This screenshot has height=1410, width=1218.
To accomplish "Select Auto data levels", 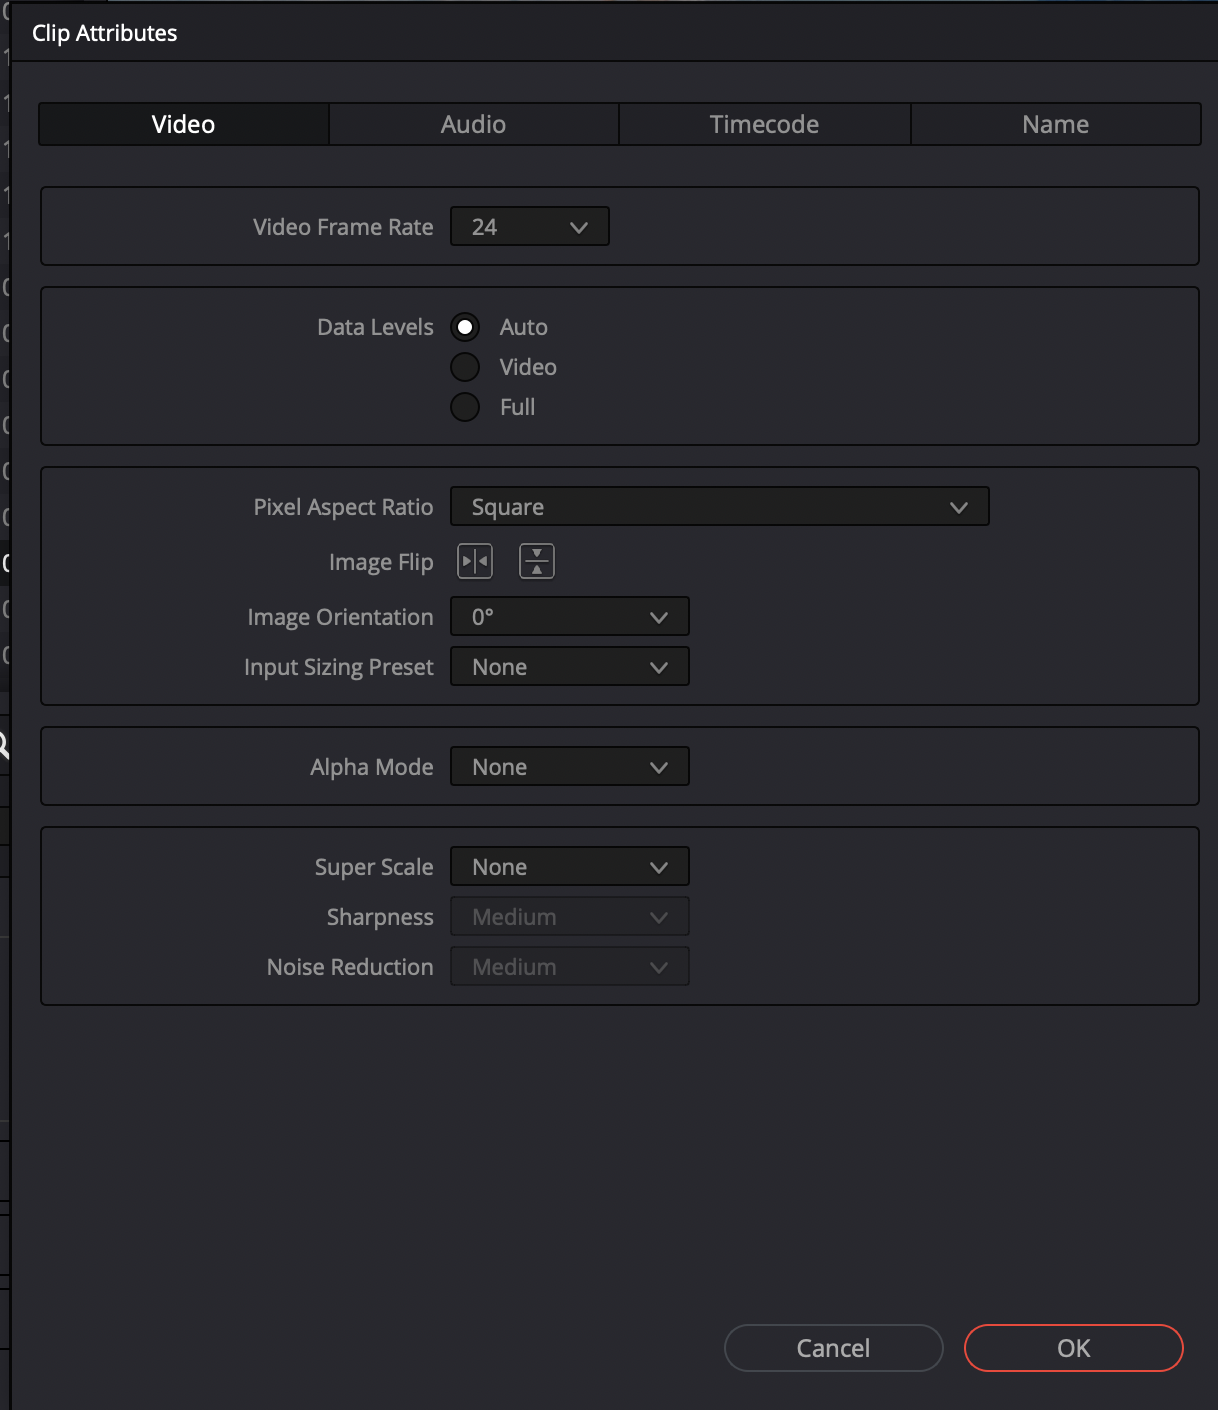I will [465, 327].
